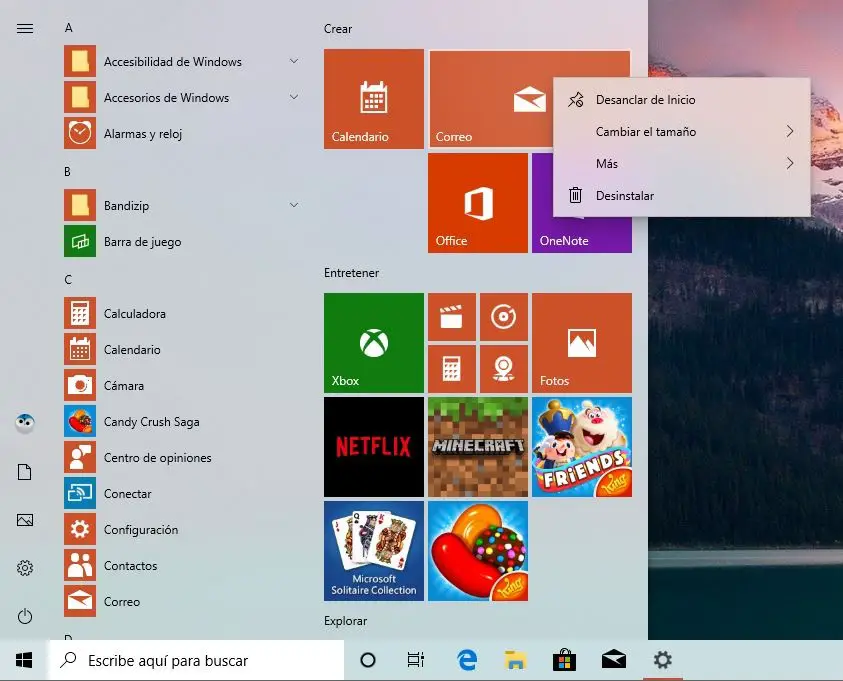Open the Xbox tile

coord(373,343)
